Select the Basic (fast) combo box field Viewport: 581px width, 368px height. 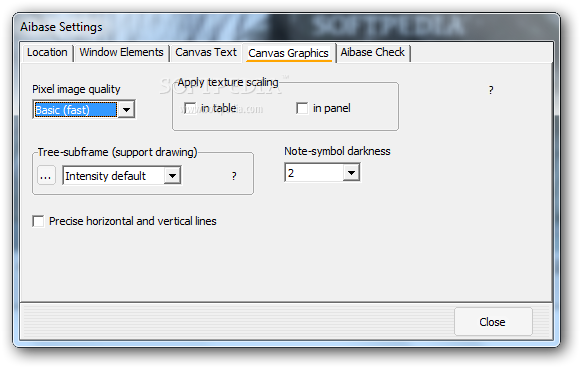click(x=84, y=110)
